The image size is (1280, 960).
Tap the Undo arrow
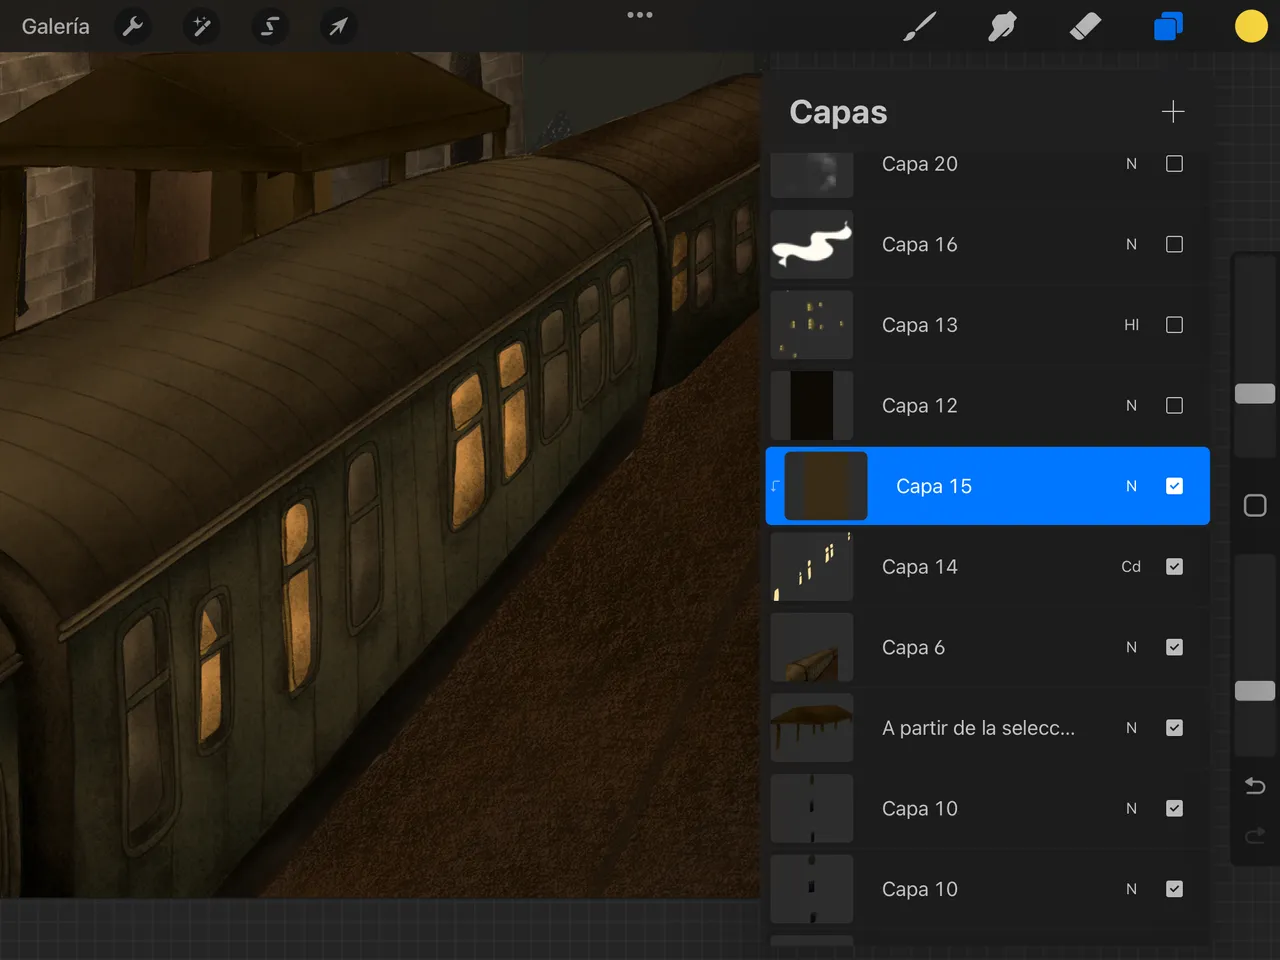pos(1255,786)
